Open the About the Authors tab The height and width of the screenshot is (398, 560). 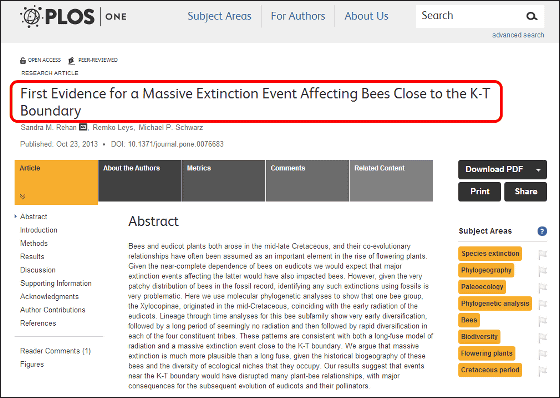140,181
